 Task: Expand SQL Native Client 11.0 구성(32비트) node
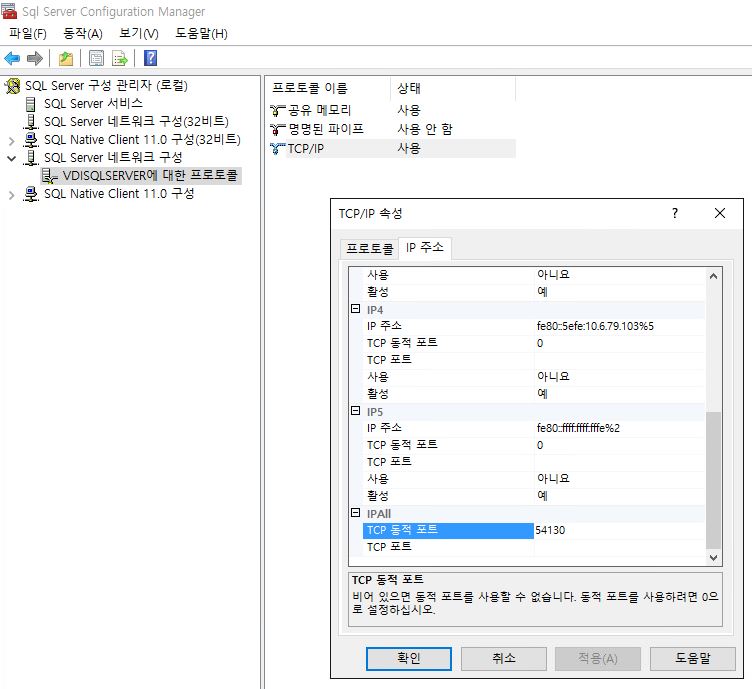click(12, 140)
